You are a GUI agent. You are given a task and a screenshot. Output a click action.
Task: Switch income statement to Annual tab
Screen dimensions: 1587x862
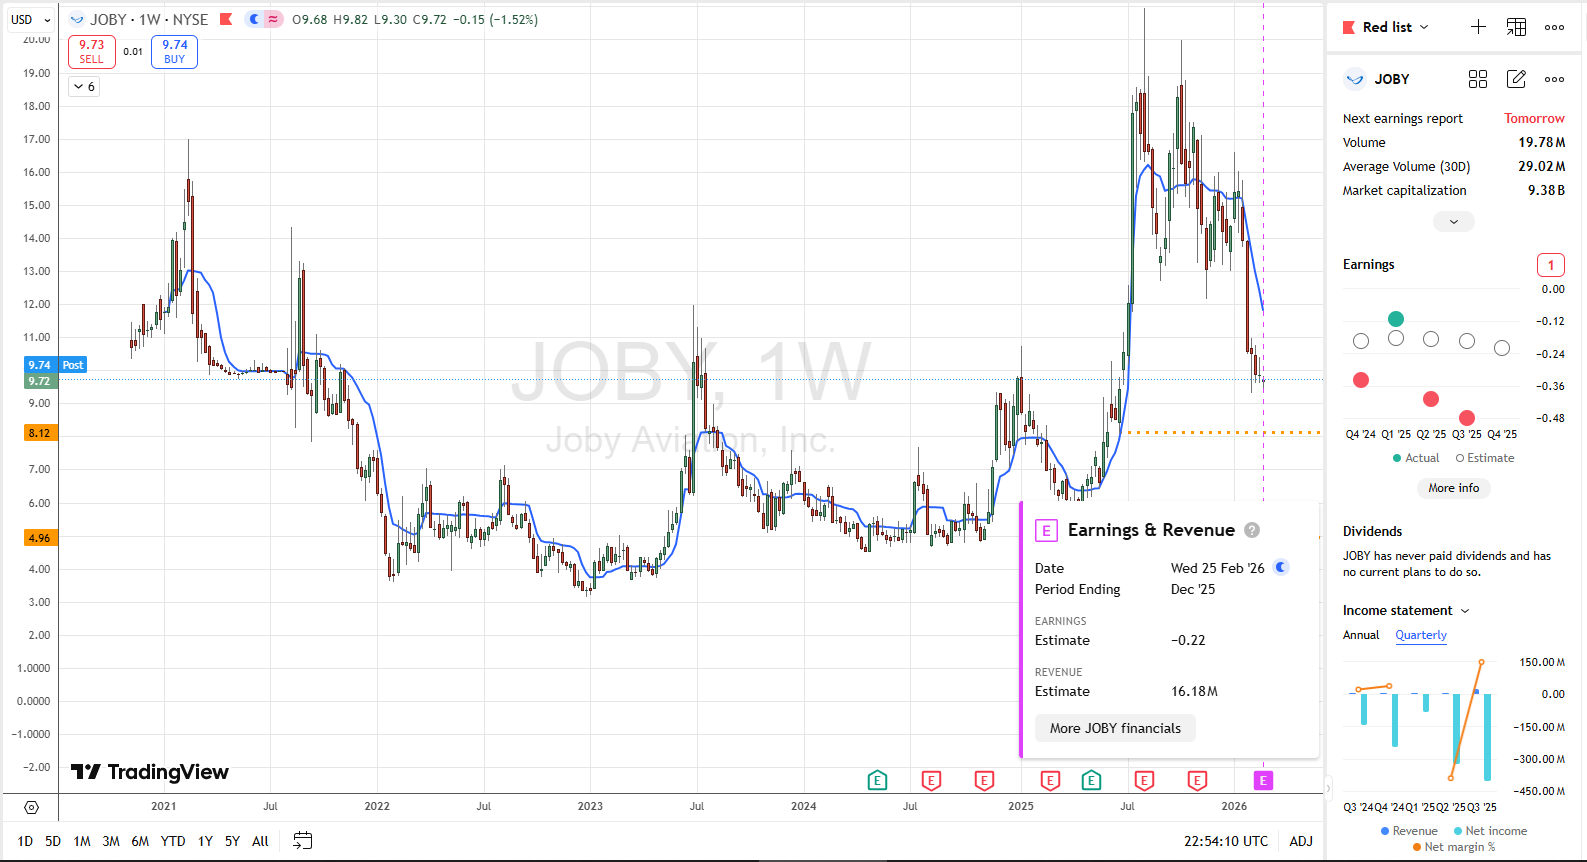[1360, 635]
